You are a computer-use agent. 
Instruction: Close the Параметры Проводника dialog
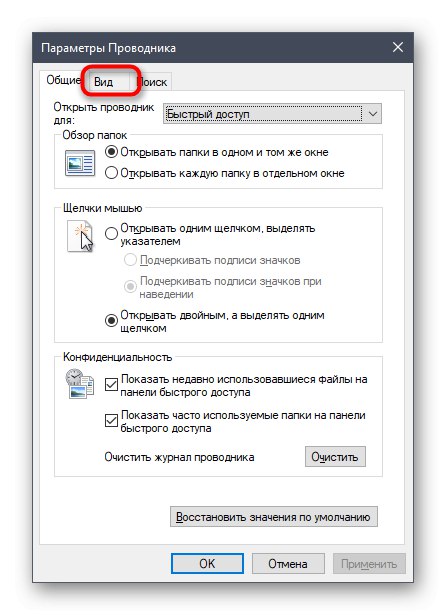[x=398, y=47]
